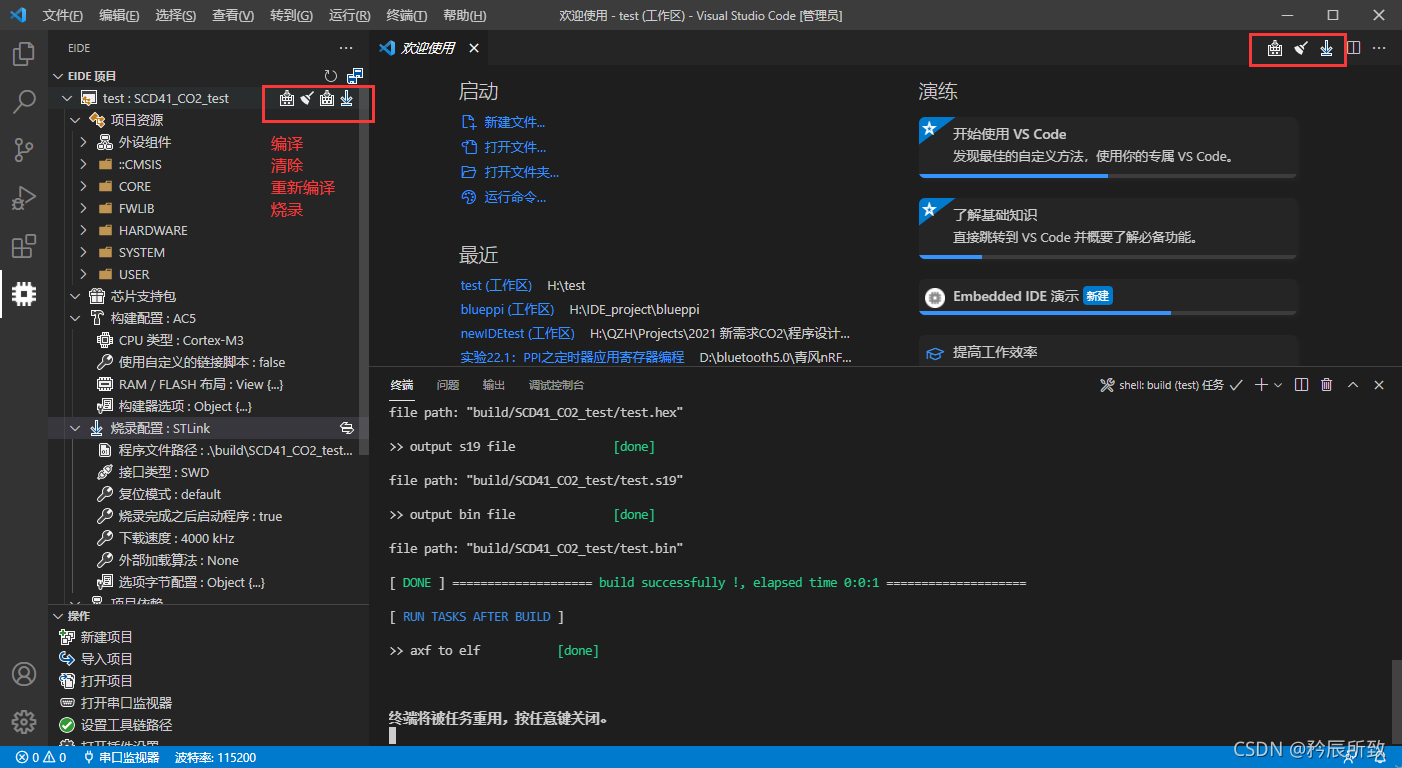Click the 运行命令... link
The height and width of the screenshot is (768, 1402).
tap(515, 197)
